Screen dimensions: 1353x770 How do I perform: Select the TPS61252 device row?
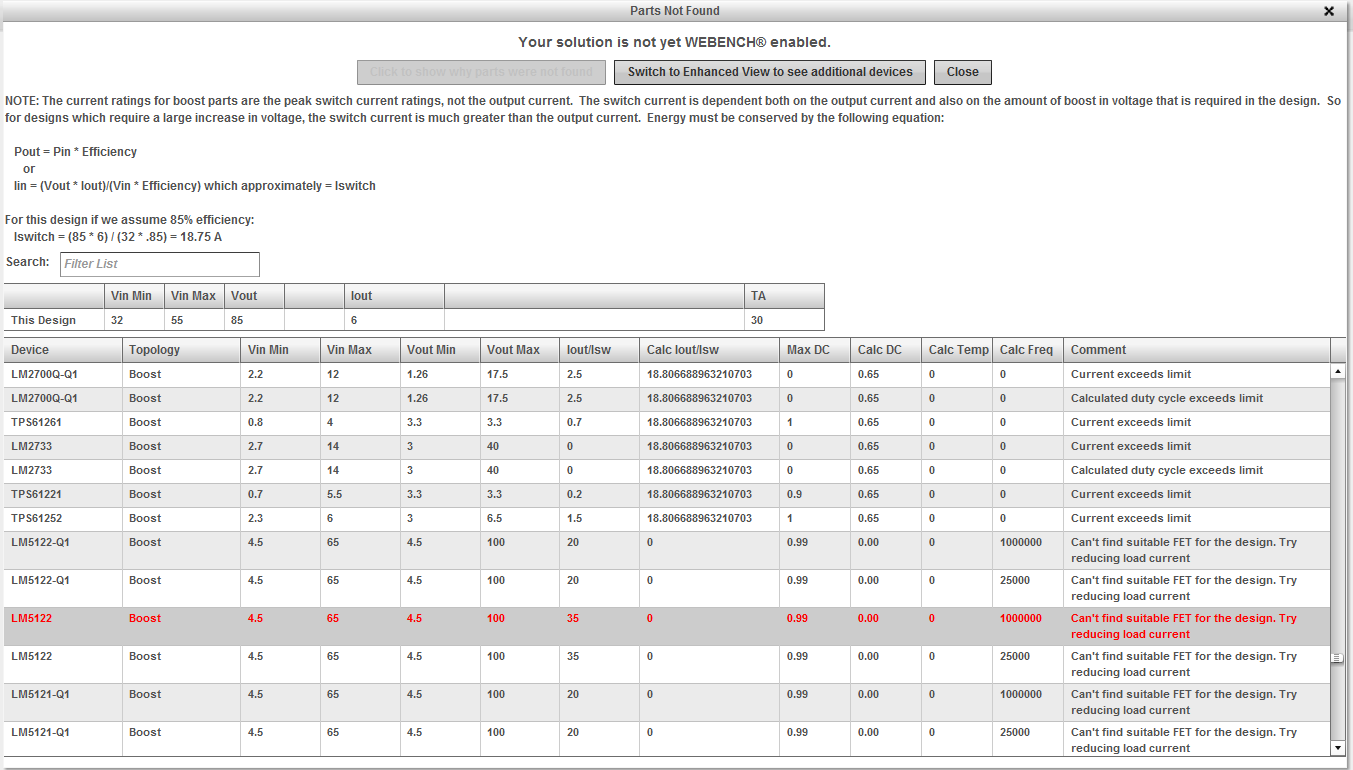click(667, 518)
